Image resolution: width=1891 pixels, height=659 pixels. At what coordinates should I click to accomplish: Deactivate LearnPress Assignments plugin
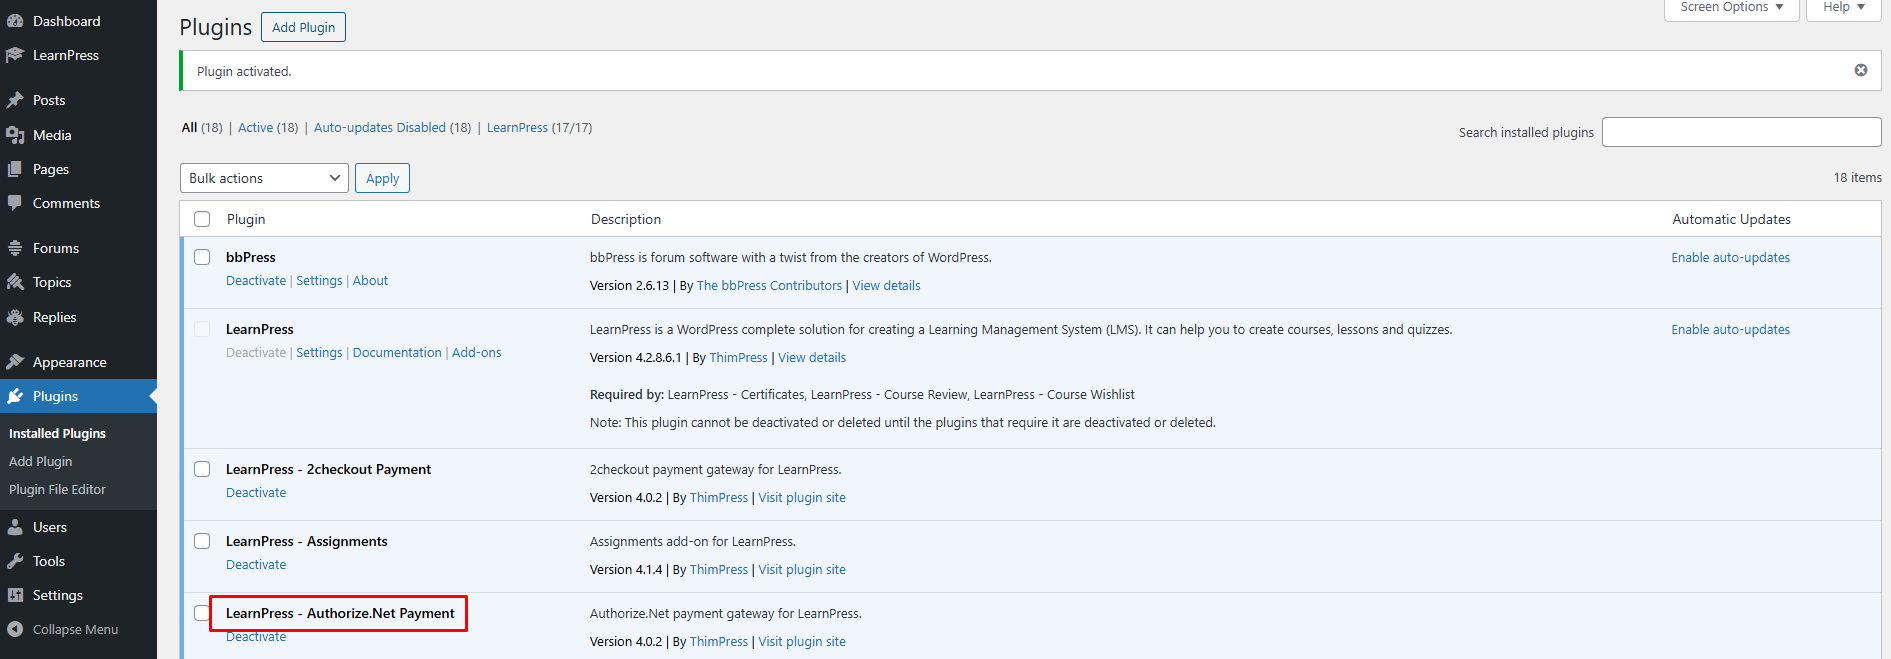256,565
